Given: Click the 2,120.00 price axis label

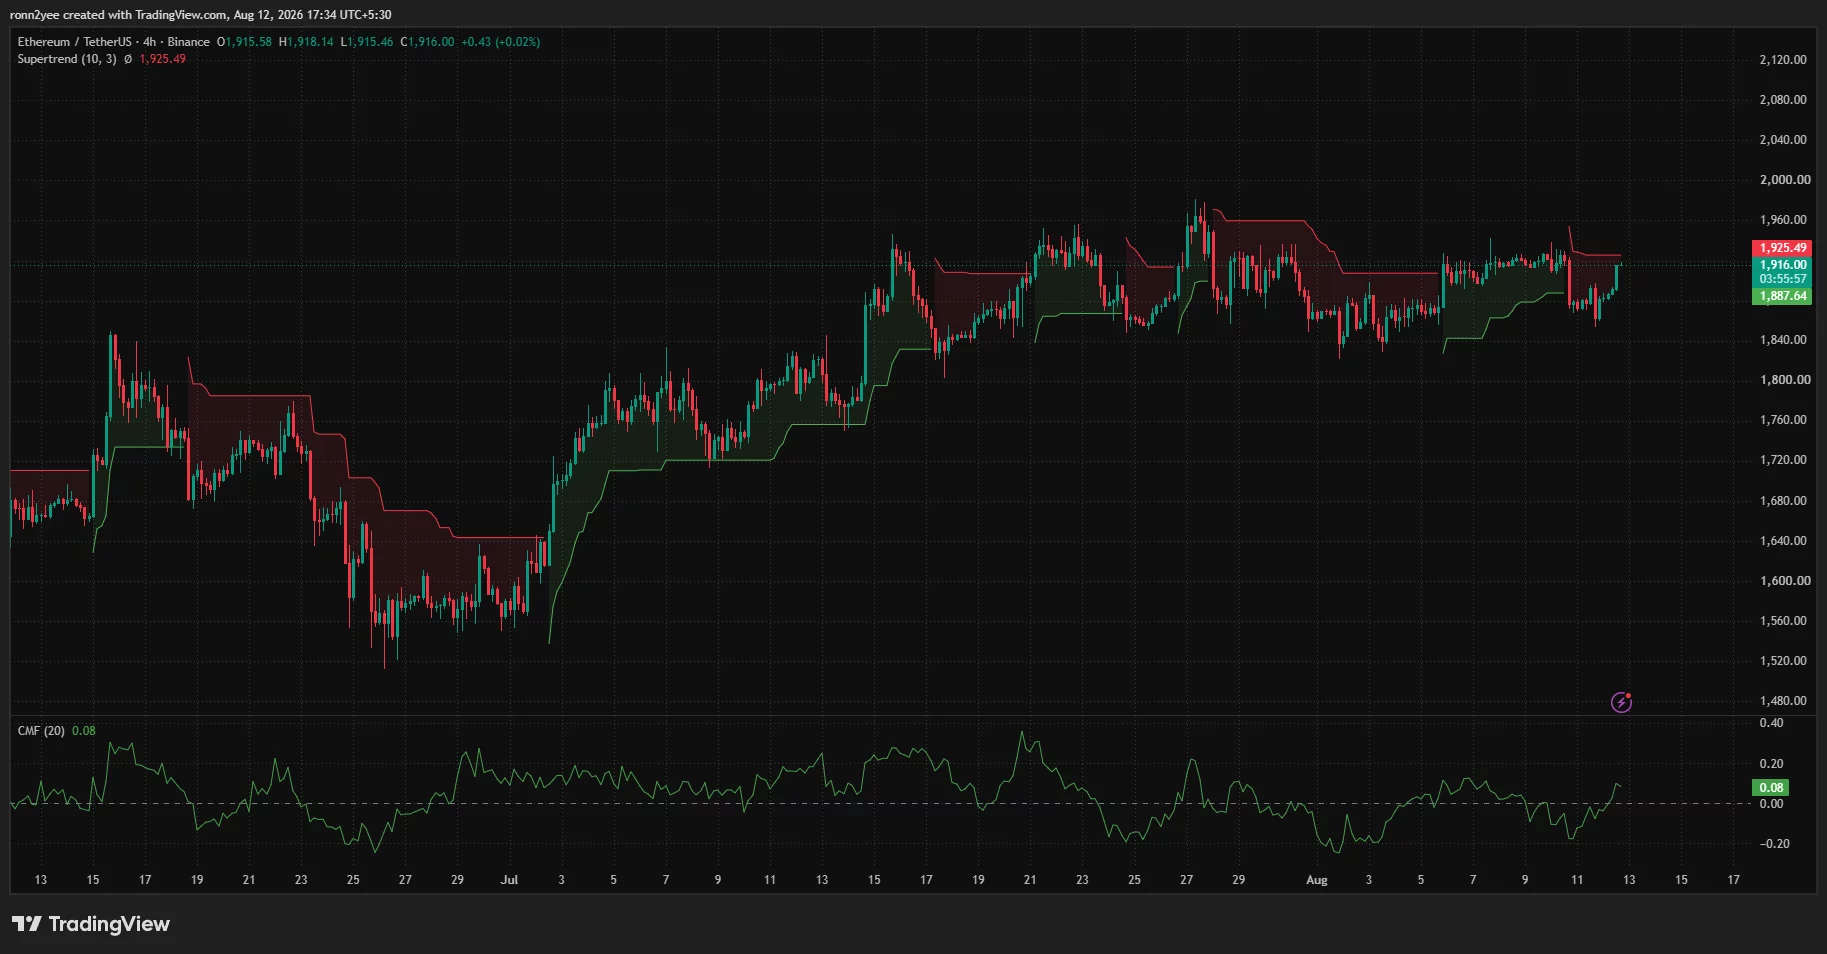Looking at the screenshot, I should [1783, 60].
